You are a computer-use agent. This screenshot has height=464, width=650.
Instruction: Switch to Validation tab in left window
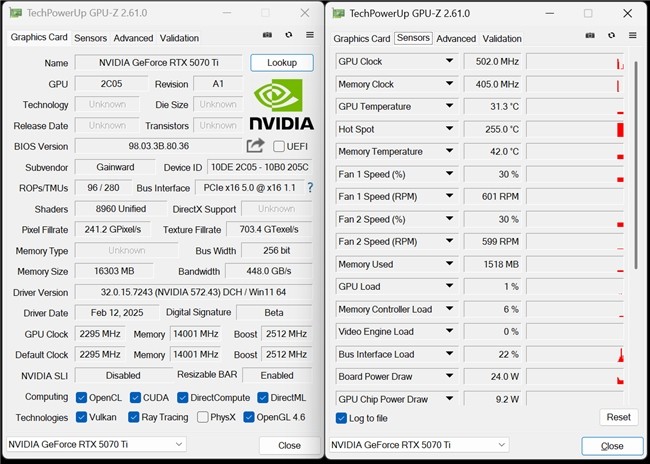179,38
